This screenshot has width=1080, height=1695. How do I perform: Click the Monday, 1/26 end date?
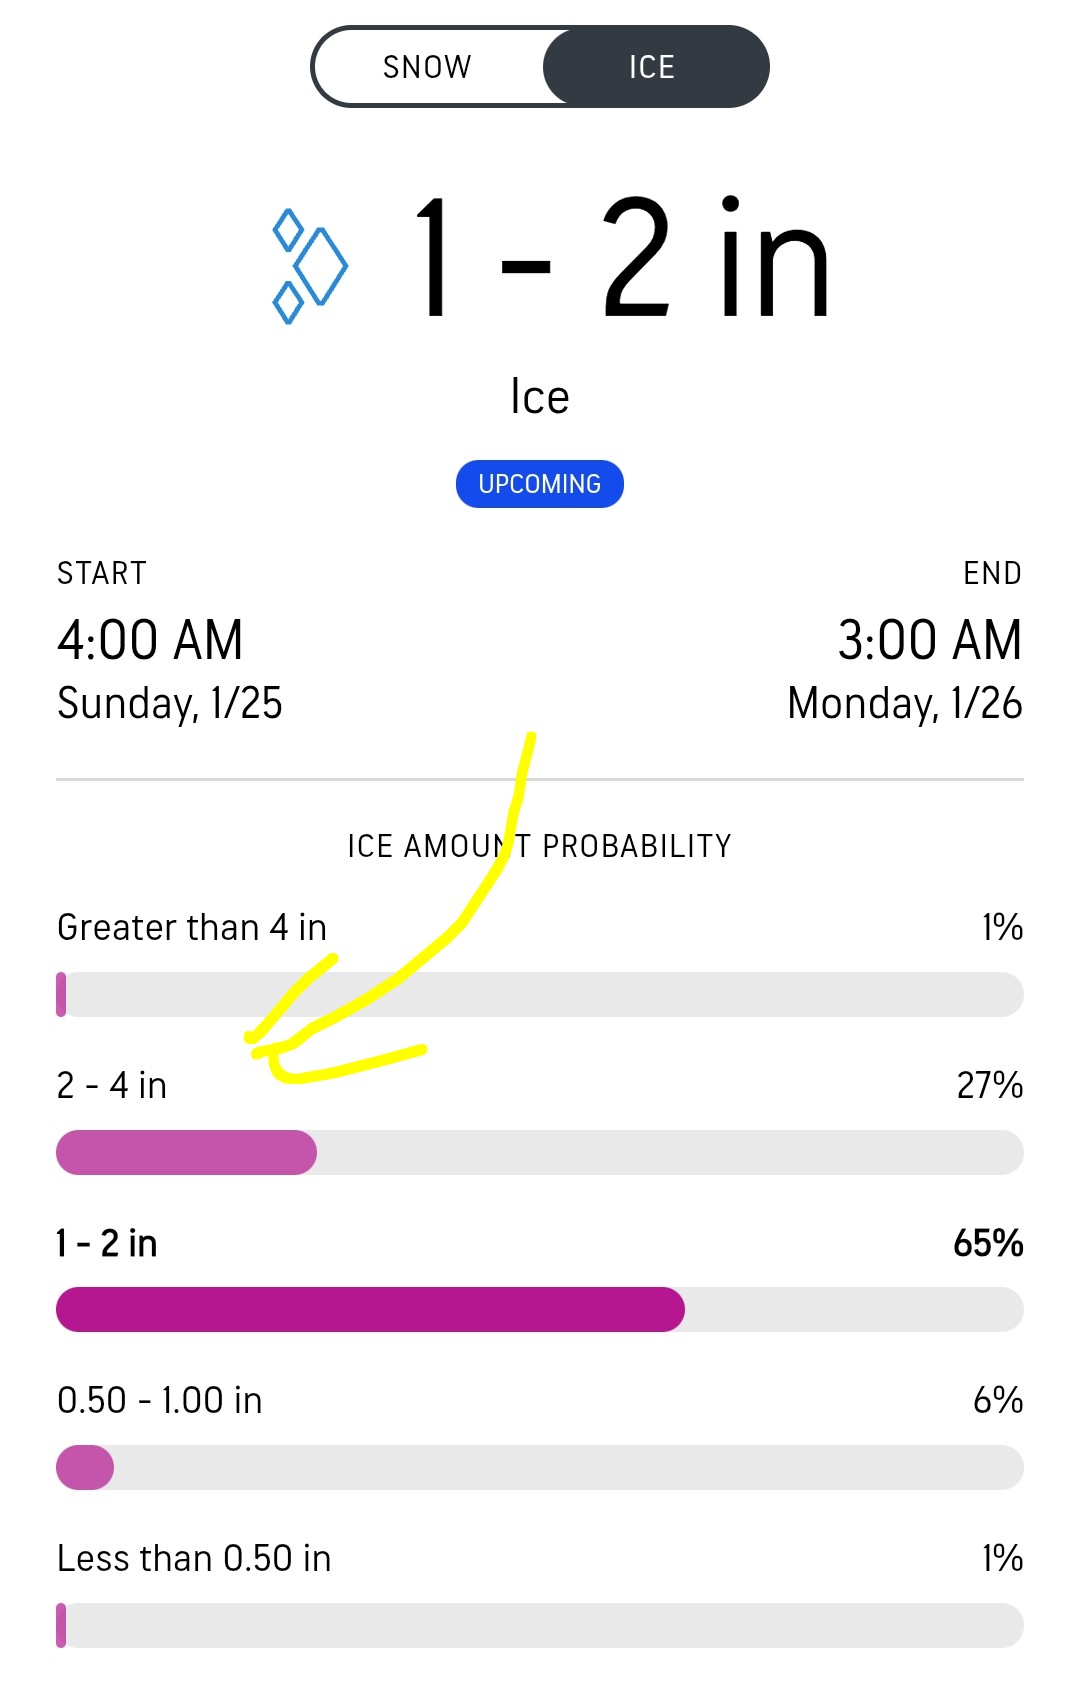tap(904, 703)
